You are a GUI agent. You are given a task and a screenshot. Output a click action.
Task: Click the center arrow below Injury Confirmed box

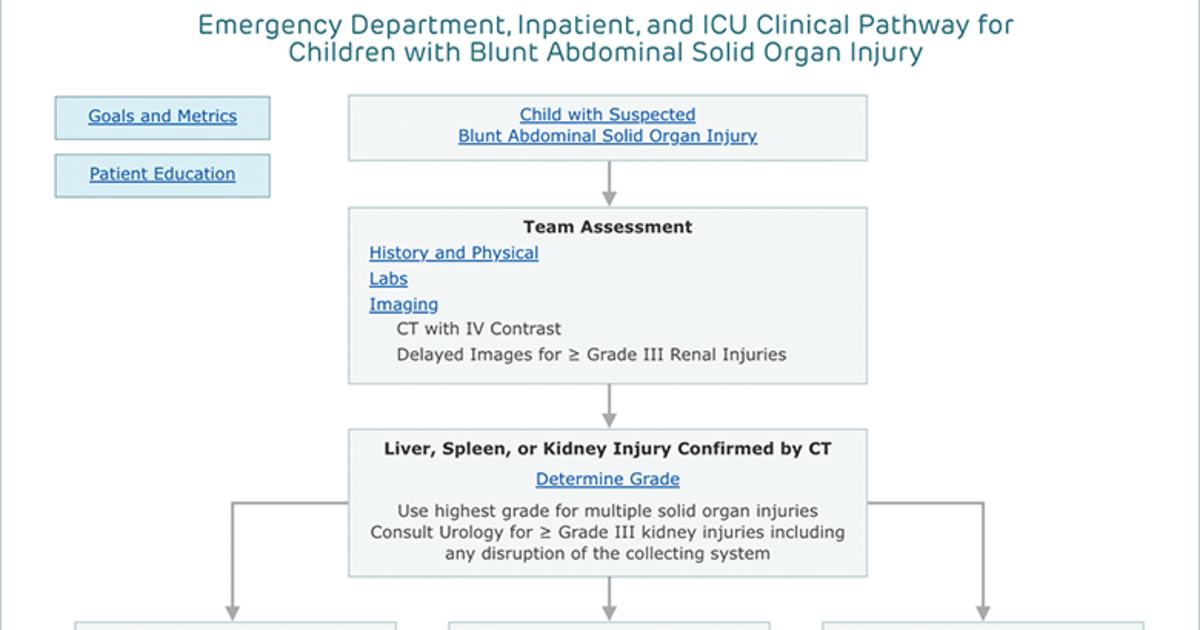[608, 599]
